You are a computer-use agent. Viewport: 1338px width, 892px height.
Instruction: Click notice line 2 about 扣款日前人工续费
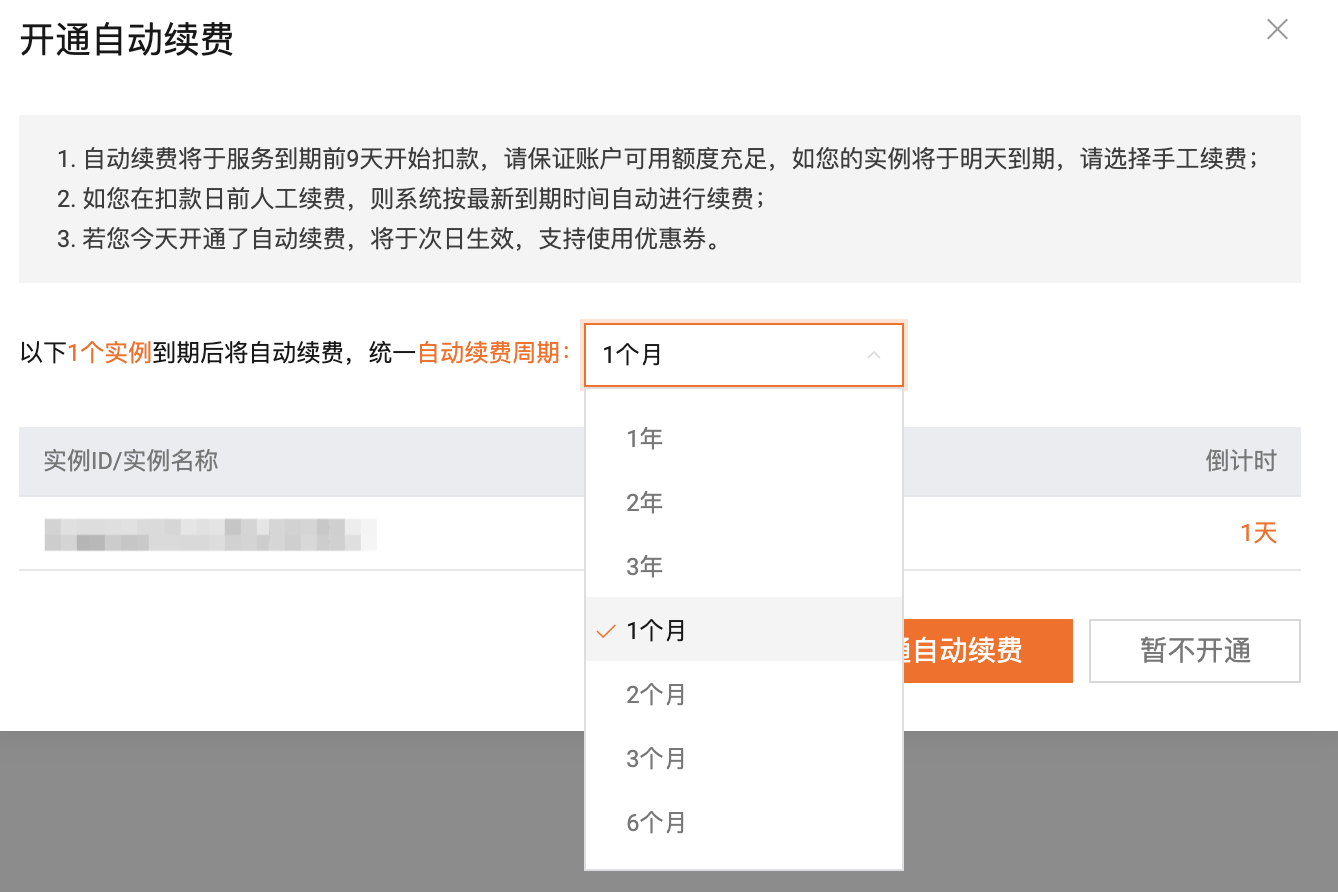[411, 199]
